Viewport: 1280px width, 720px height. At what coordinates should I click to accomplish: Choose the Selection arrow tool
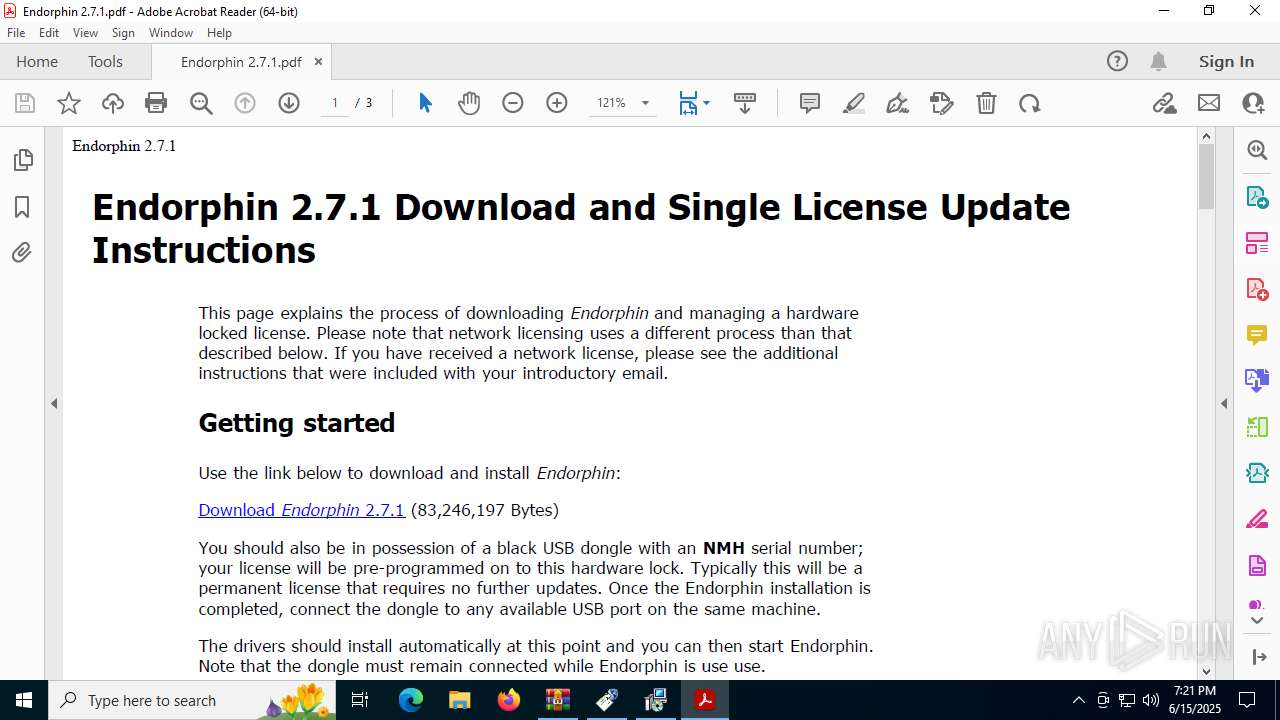tap(425, 103)
